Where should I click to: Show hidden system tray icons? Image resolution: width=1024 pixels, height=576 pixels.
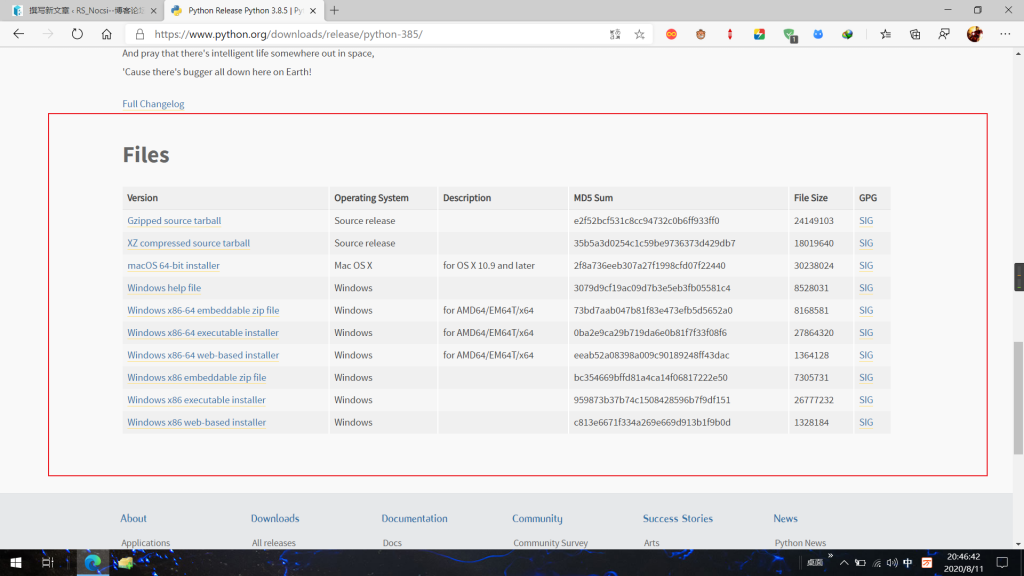click(x=844, y=563)
